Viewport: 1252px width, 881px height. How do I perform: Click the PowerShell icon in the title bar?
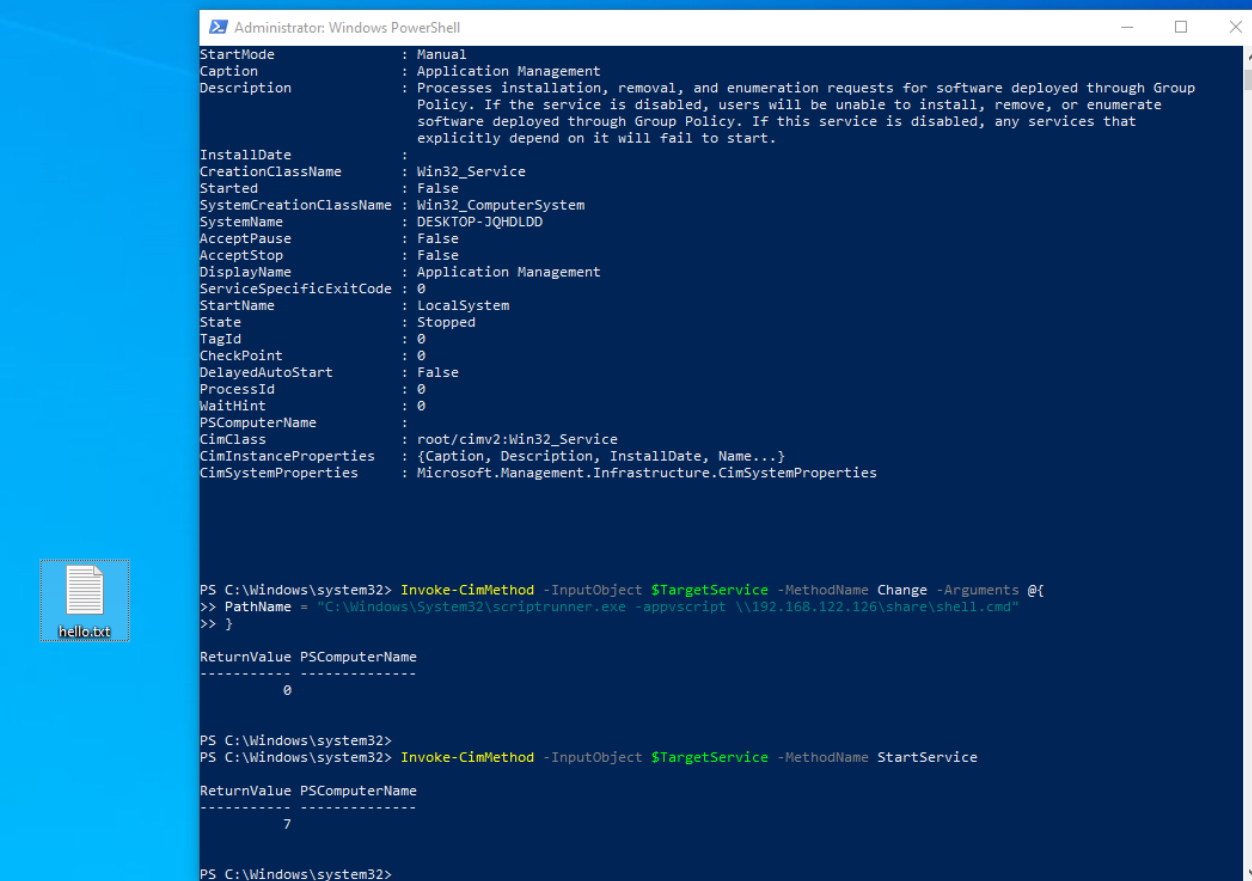pos(217,27)
